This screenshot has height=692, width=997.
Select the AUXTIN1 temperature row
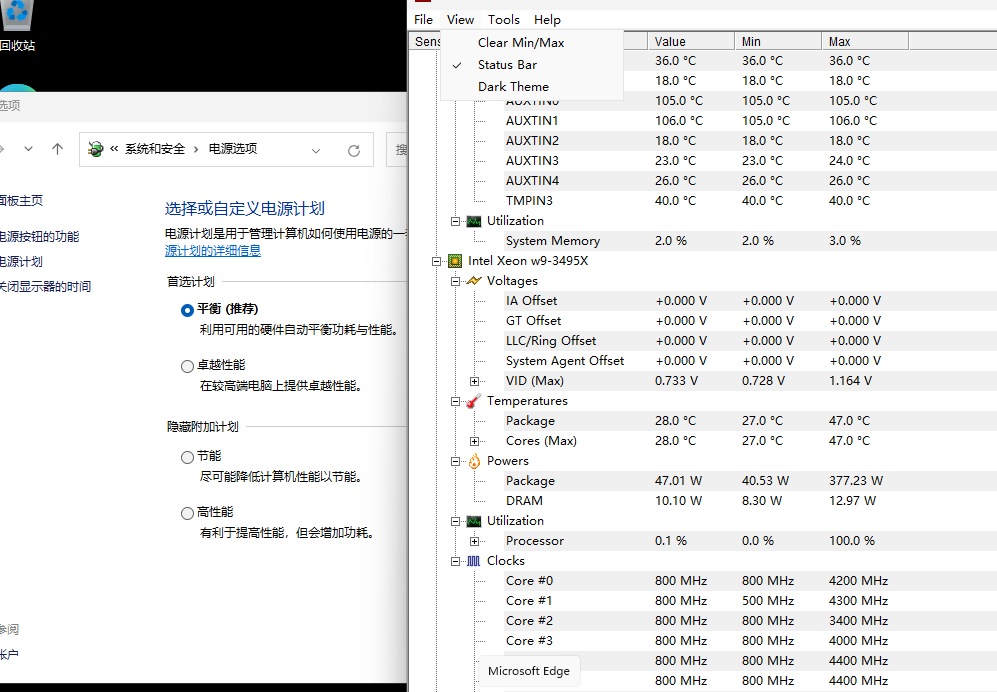tap(750, 120)
